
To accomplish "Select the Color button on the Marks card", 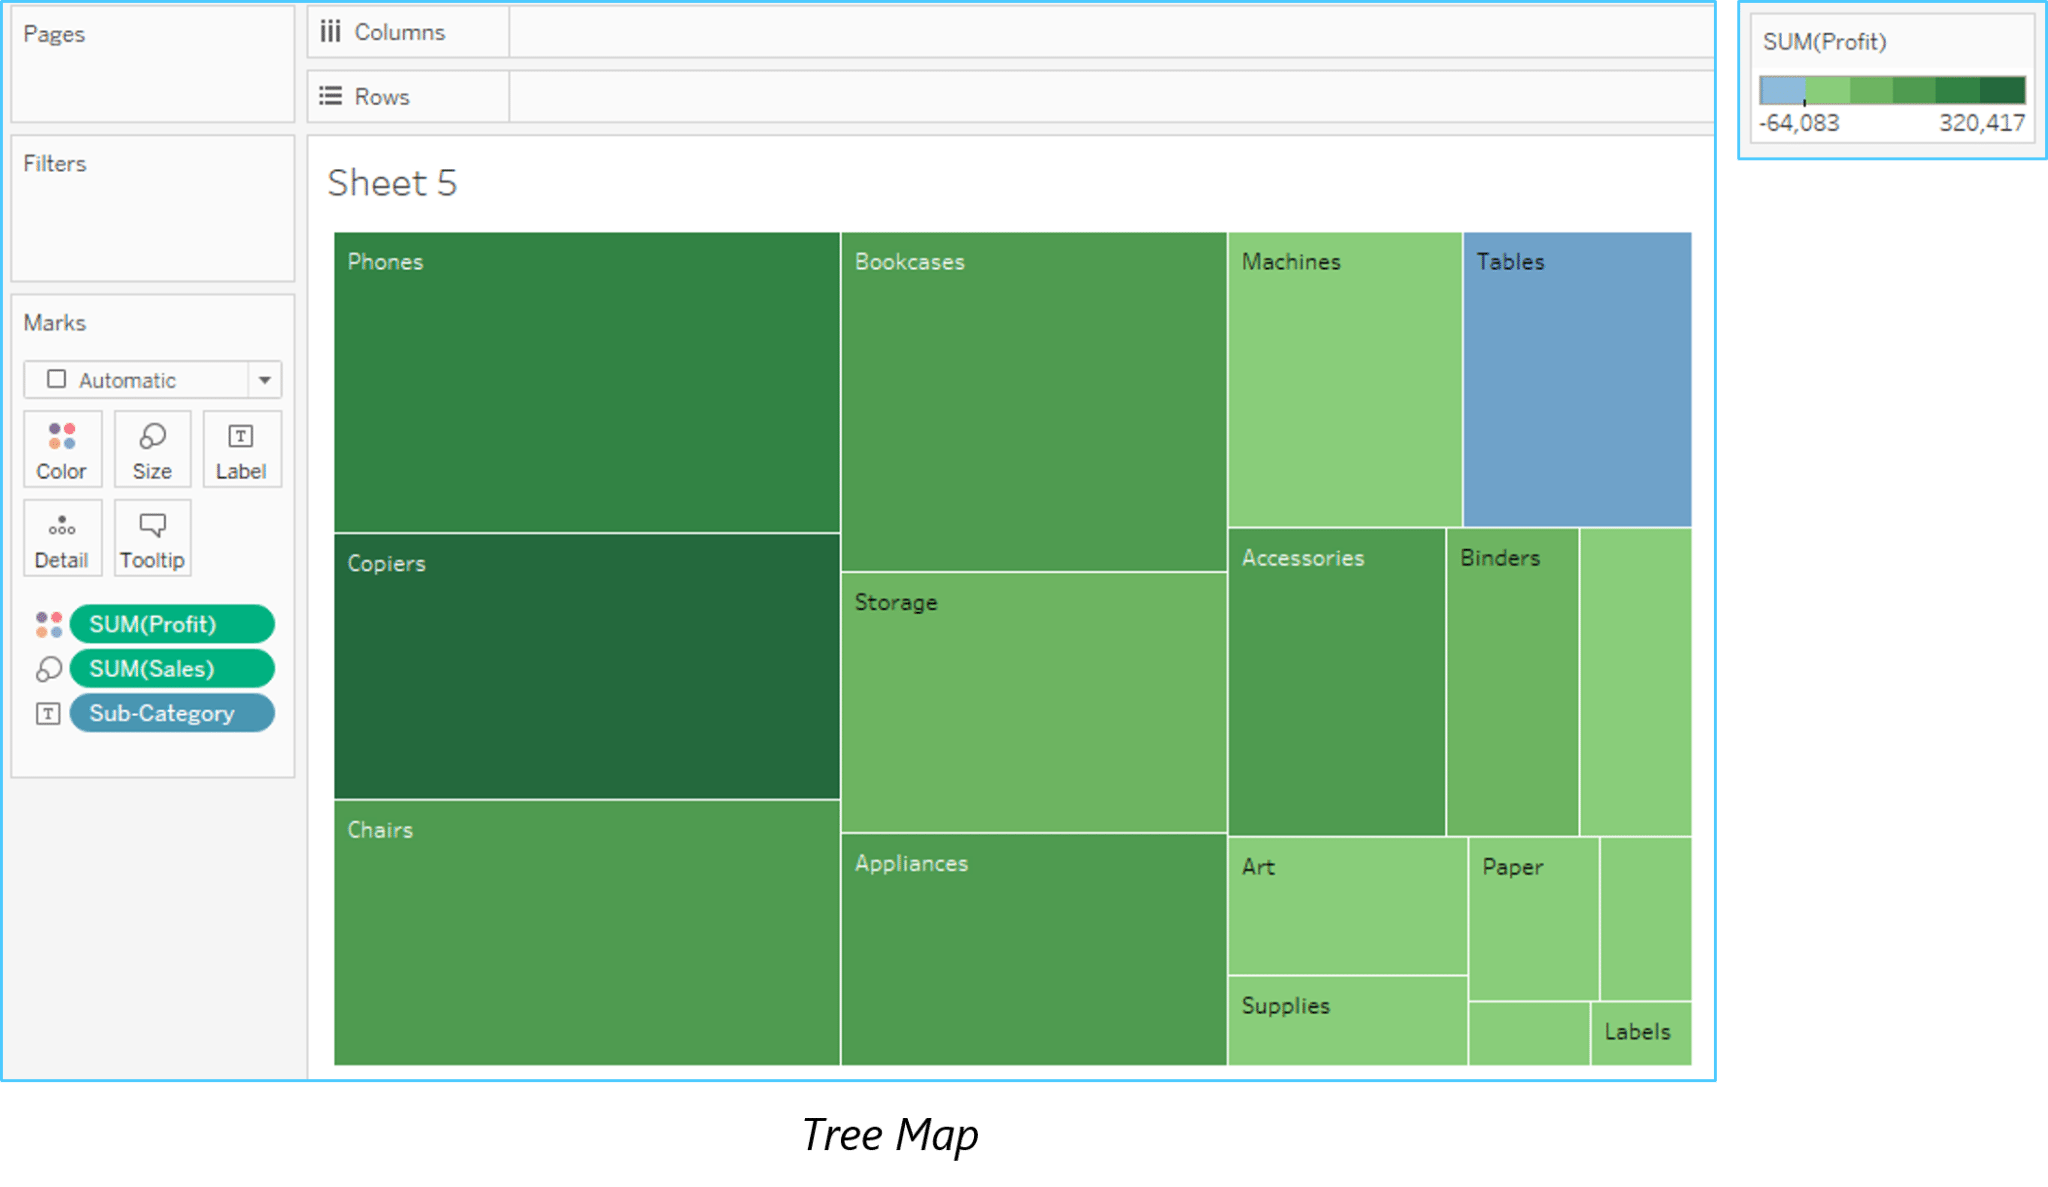I will 62,449.
